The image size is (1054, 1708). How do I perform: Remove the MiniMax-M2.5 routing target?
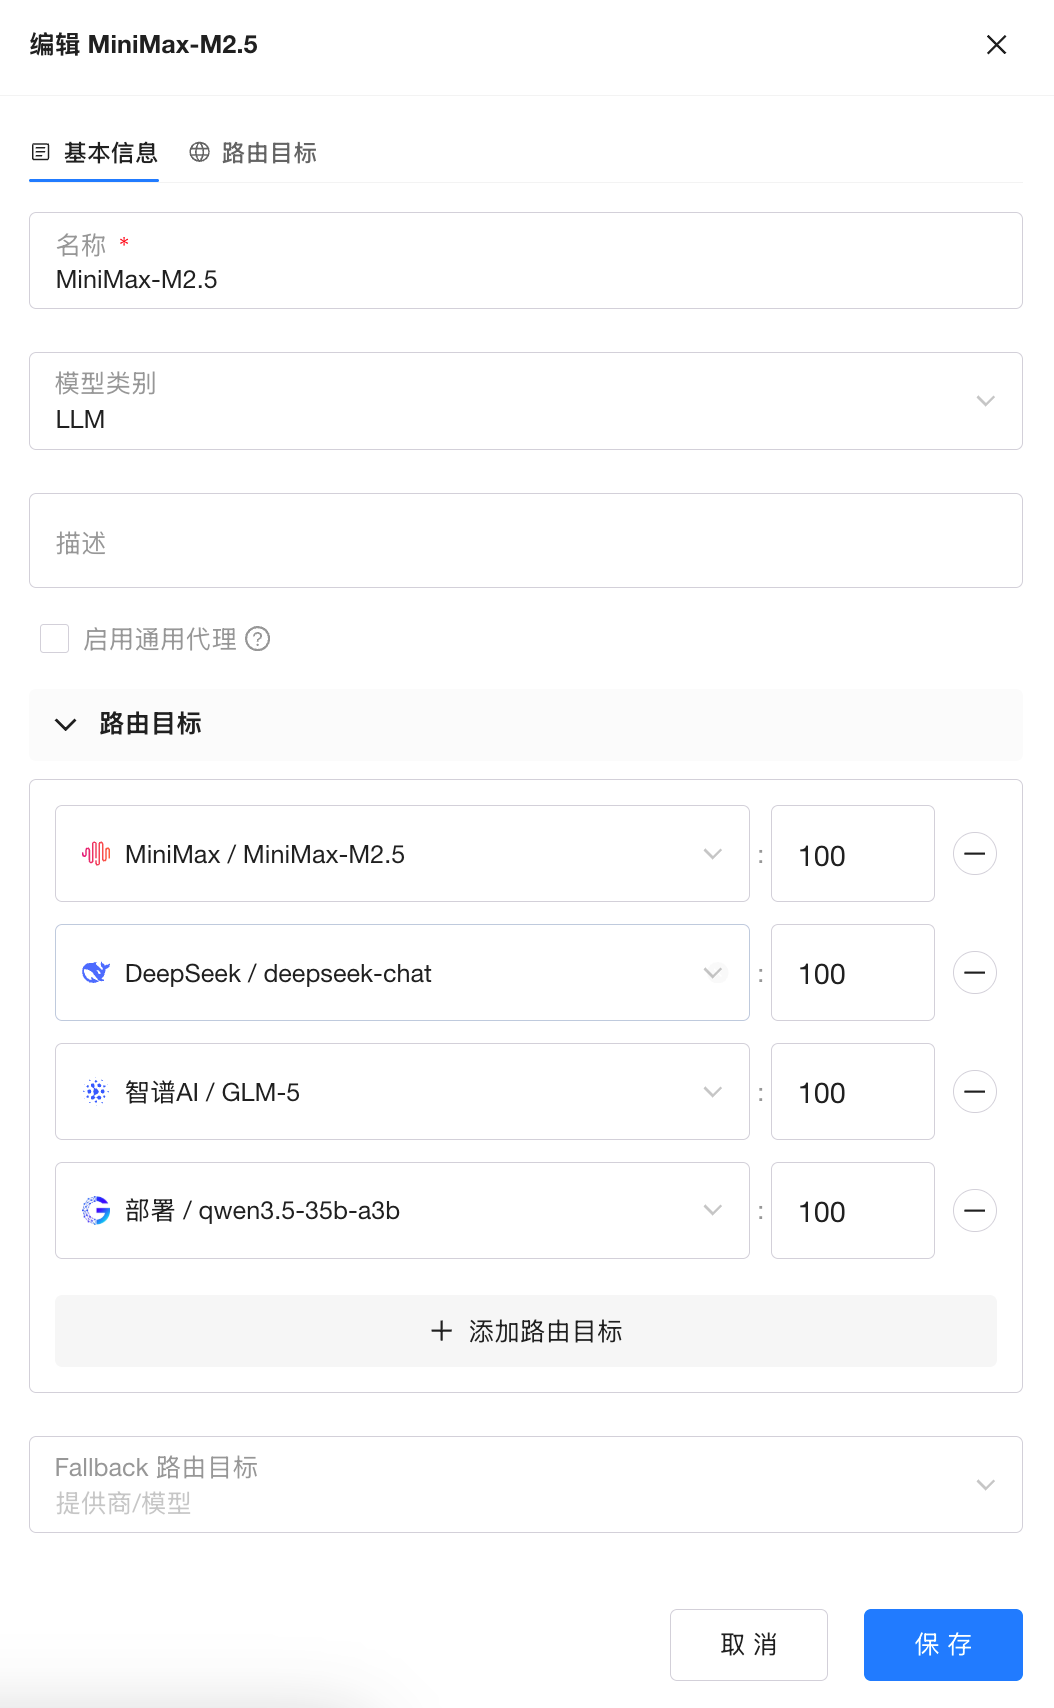point(974,854)
